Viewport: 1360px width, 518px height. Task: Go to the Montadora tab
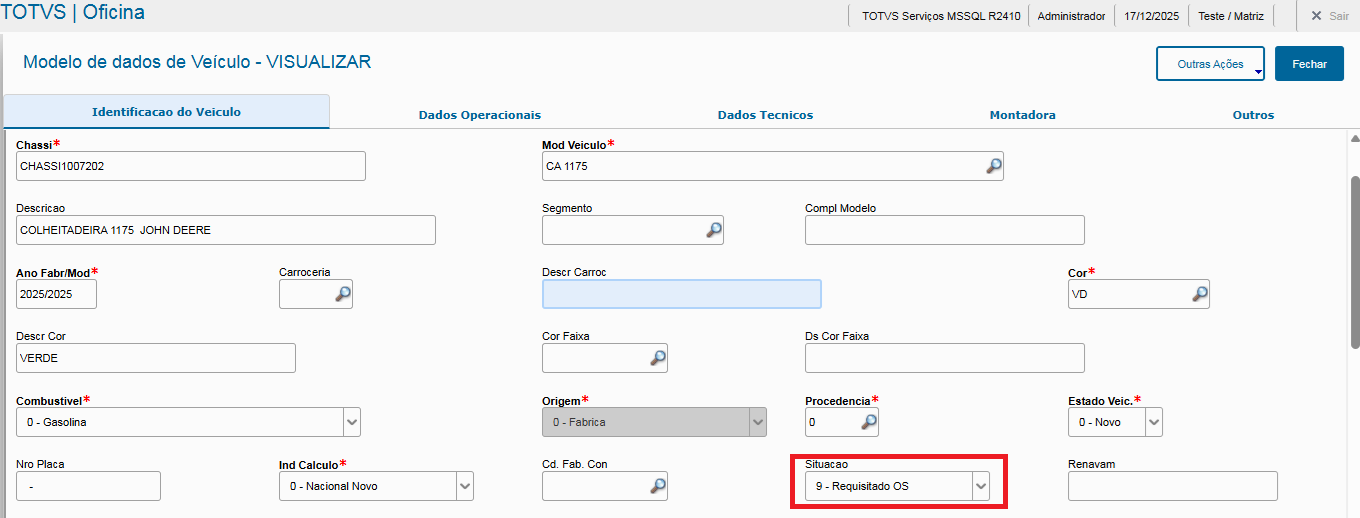[1022, 115]
